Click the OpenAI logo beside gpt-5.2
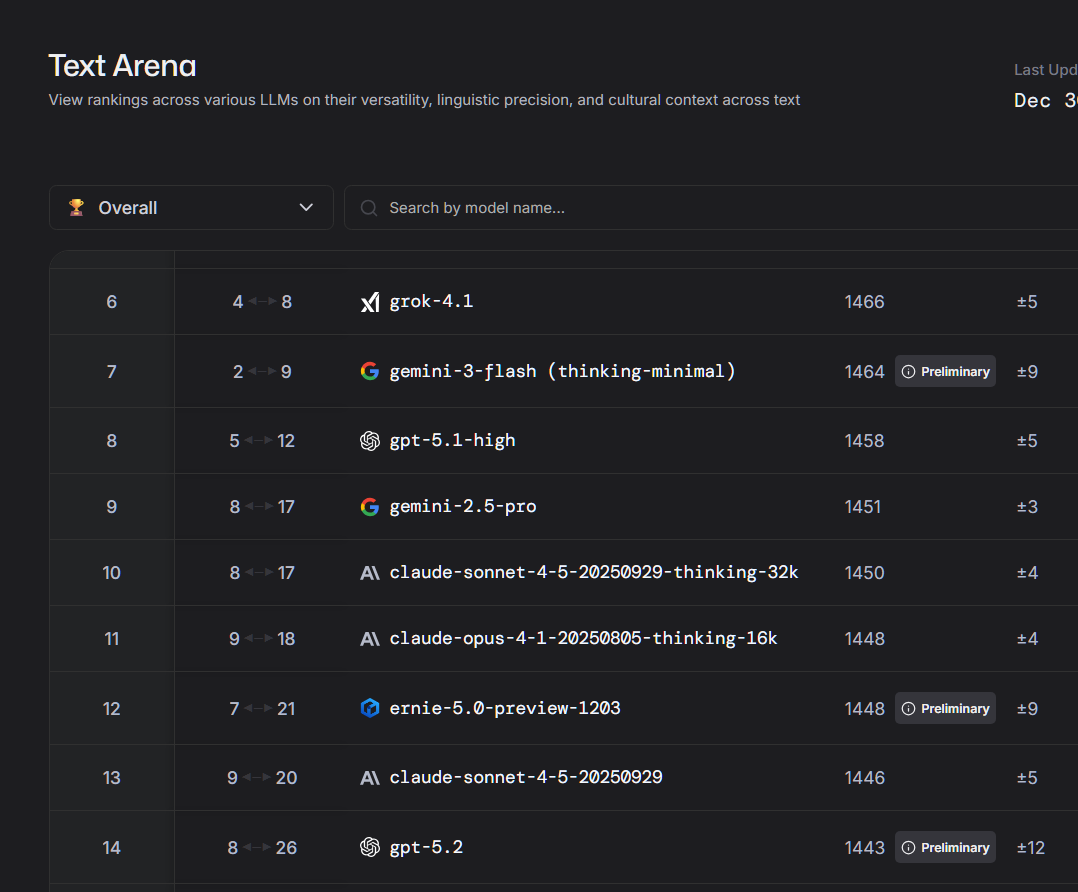This screenshot has width=1078, height=892. pyautogui.click(x=370, y=848)
